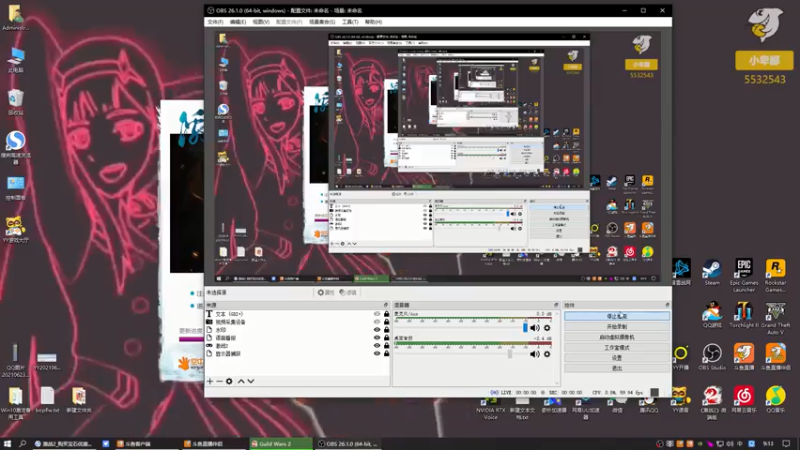Viewport: 800px width, 450px height.
Task: Open the Steam desktop shortcut
Action: pos(712,272)
